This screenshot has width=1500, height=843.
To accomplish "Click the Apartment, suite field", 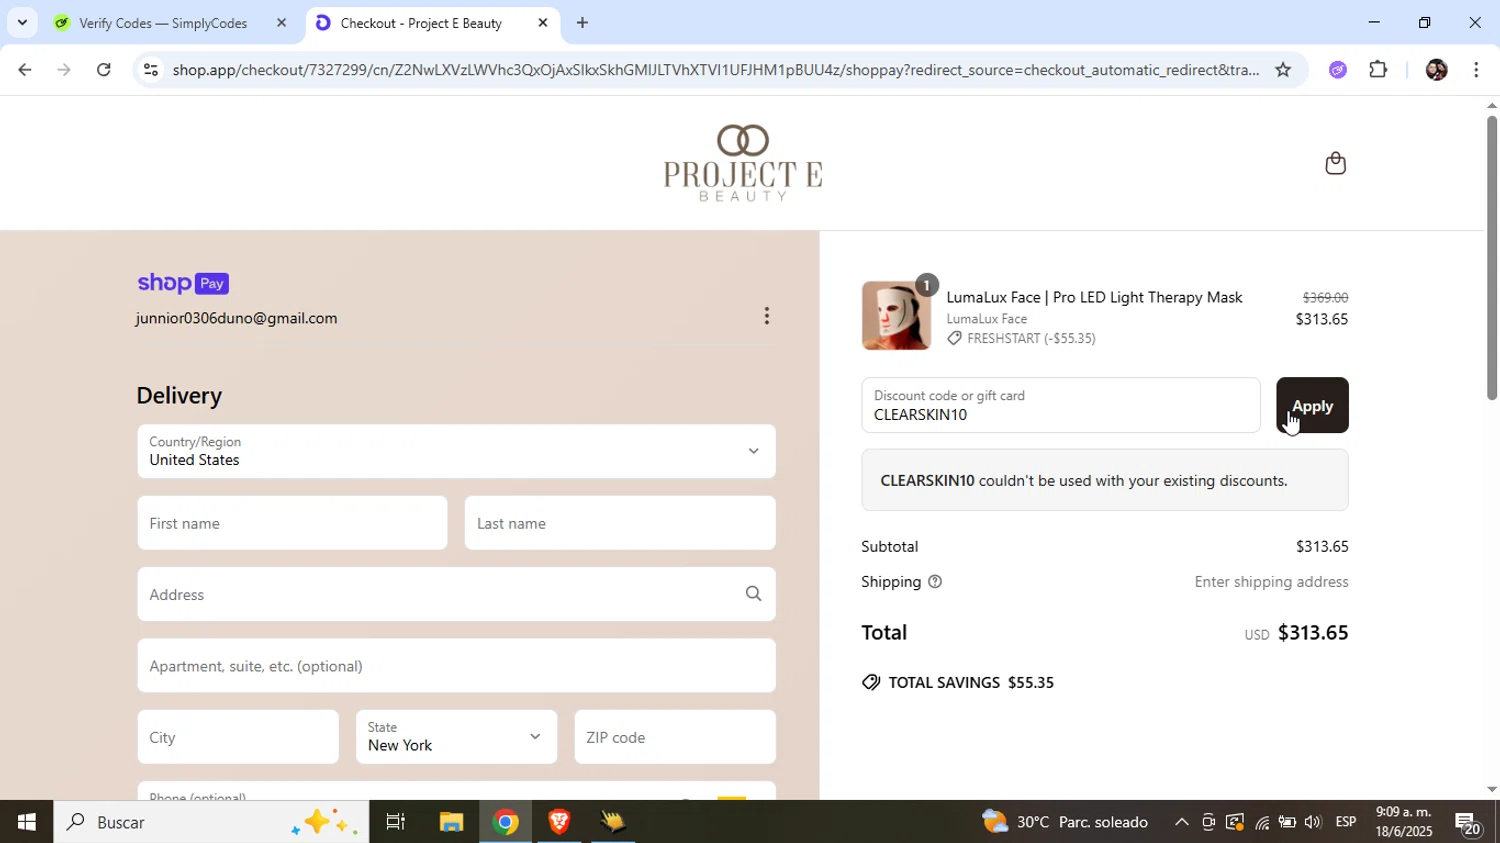I will pyautogui.click(x=456, y=666).
